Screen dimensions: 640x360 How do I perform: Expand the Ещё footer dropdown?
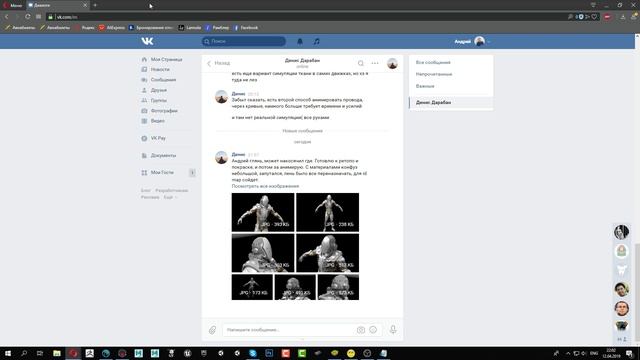pyautogui.click(x=170, y=197)
